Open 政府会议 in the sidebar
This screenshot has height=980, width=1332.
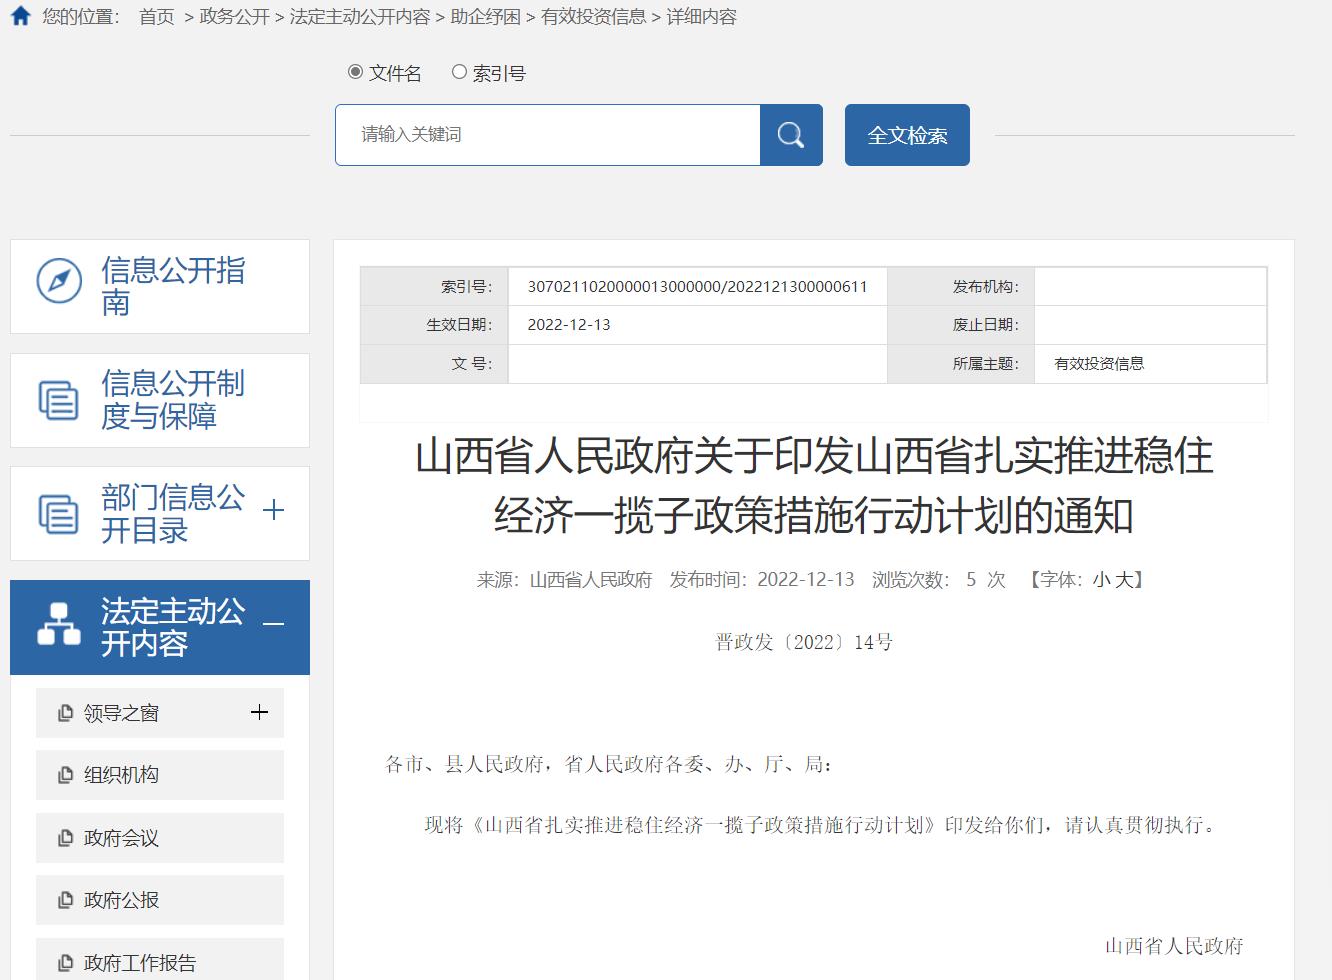pos(121,838)
